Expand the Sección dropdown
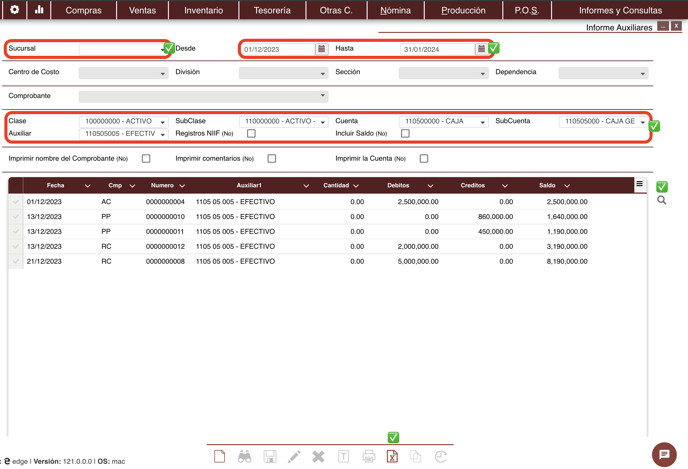 (x=444, y=73)
